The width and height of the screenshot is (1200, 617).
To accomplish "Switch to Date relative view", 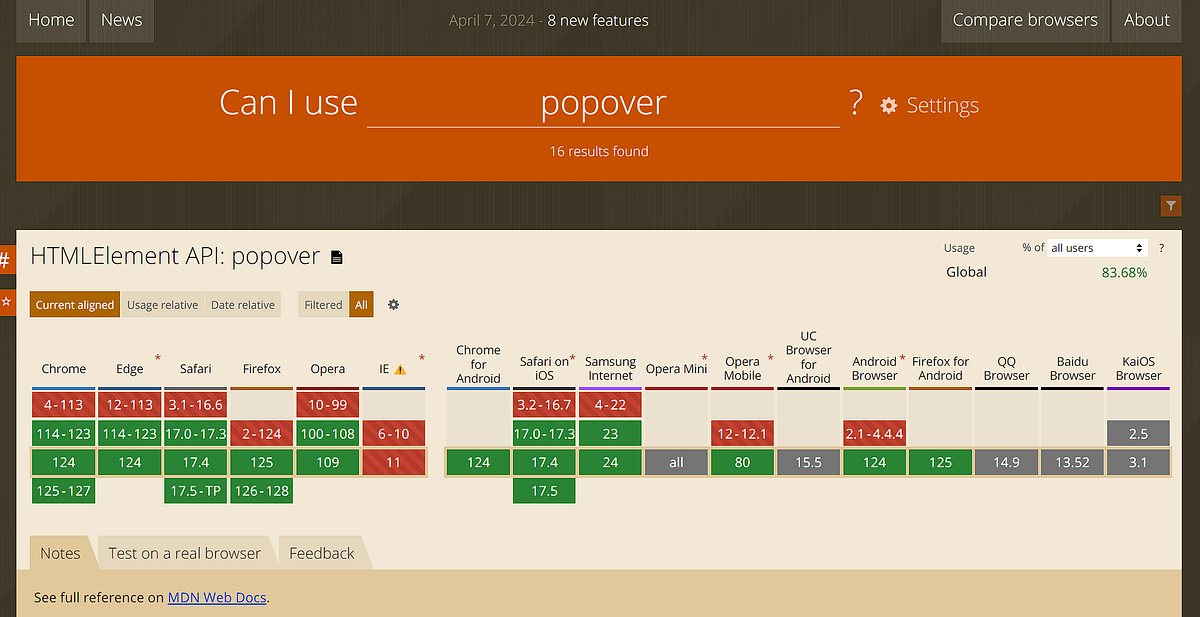I will pos(242,304).
